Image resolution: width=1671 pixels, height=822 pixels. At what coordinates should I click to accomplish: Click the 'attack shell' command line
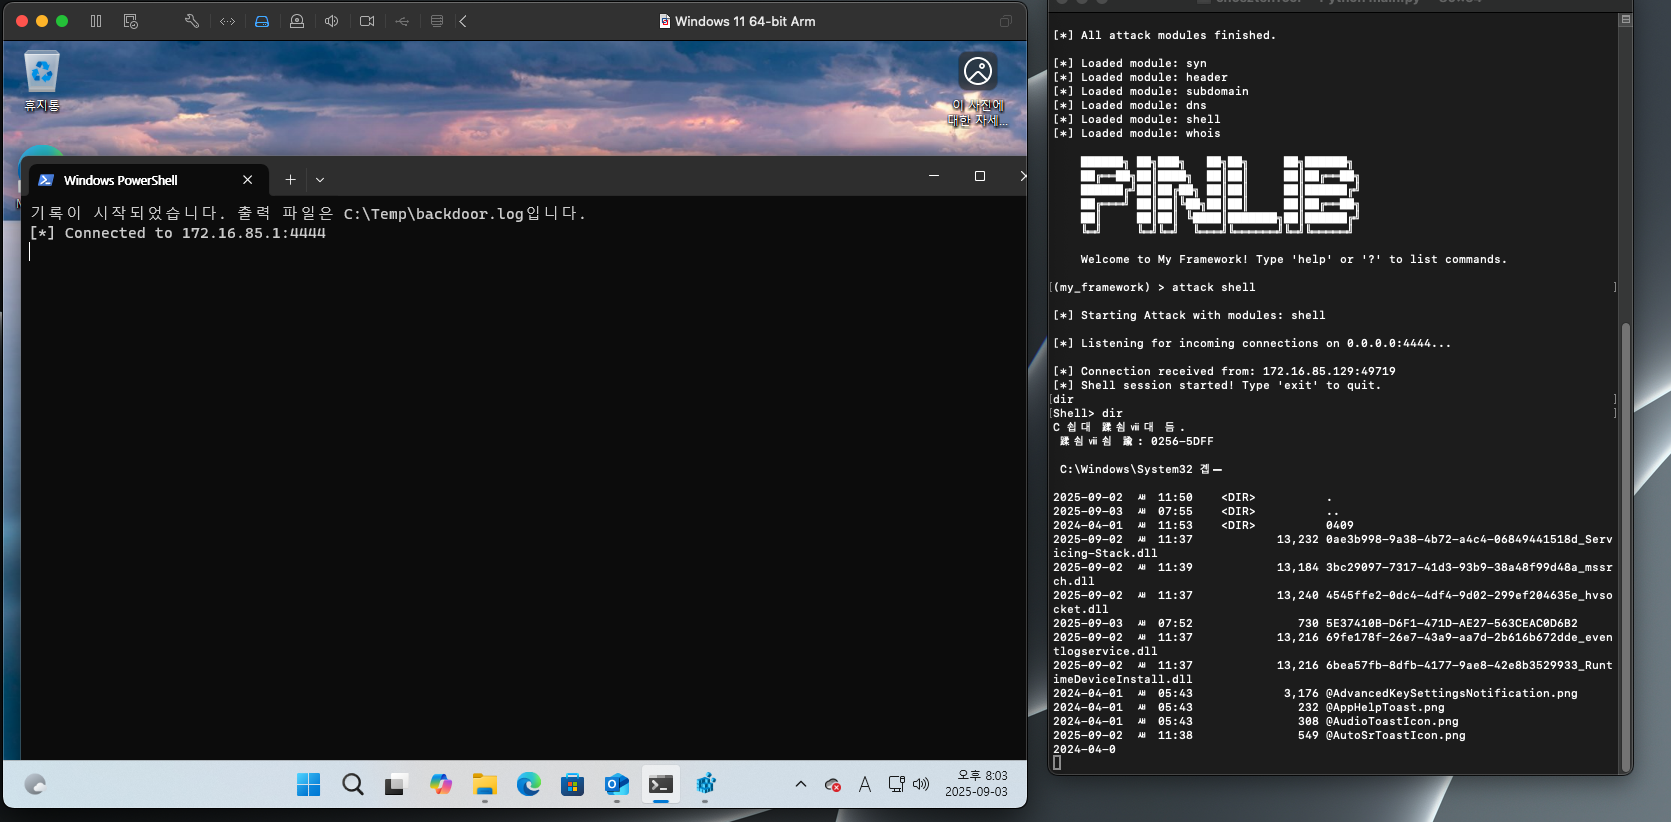1155,287
